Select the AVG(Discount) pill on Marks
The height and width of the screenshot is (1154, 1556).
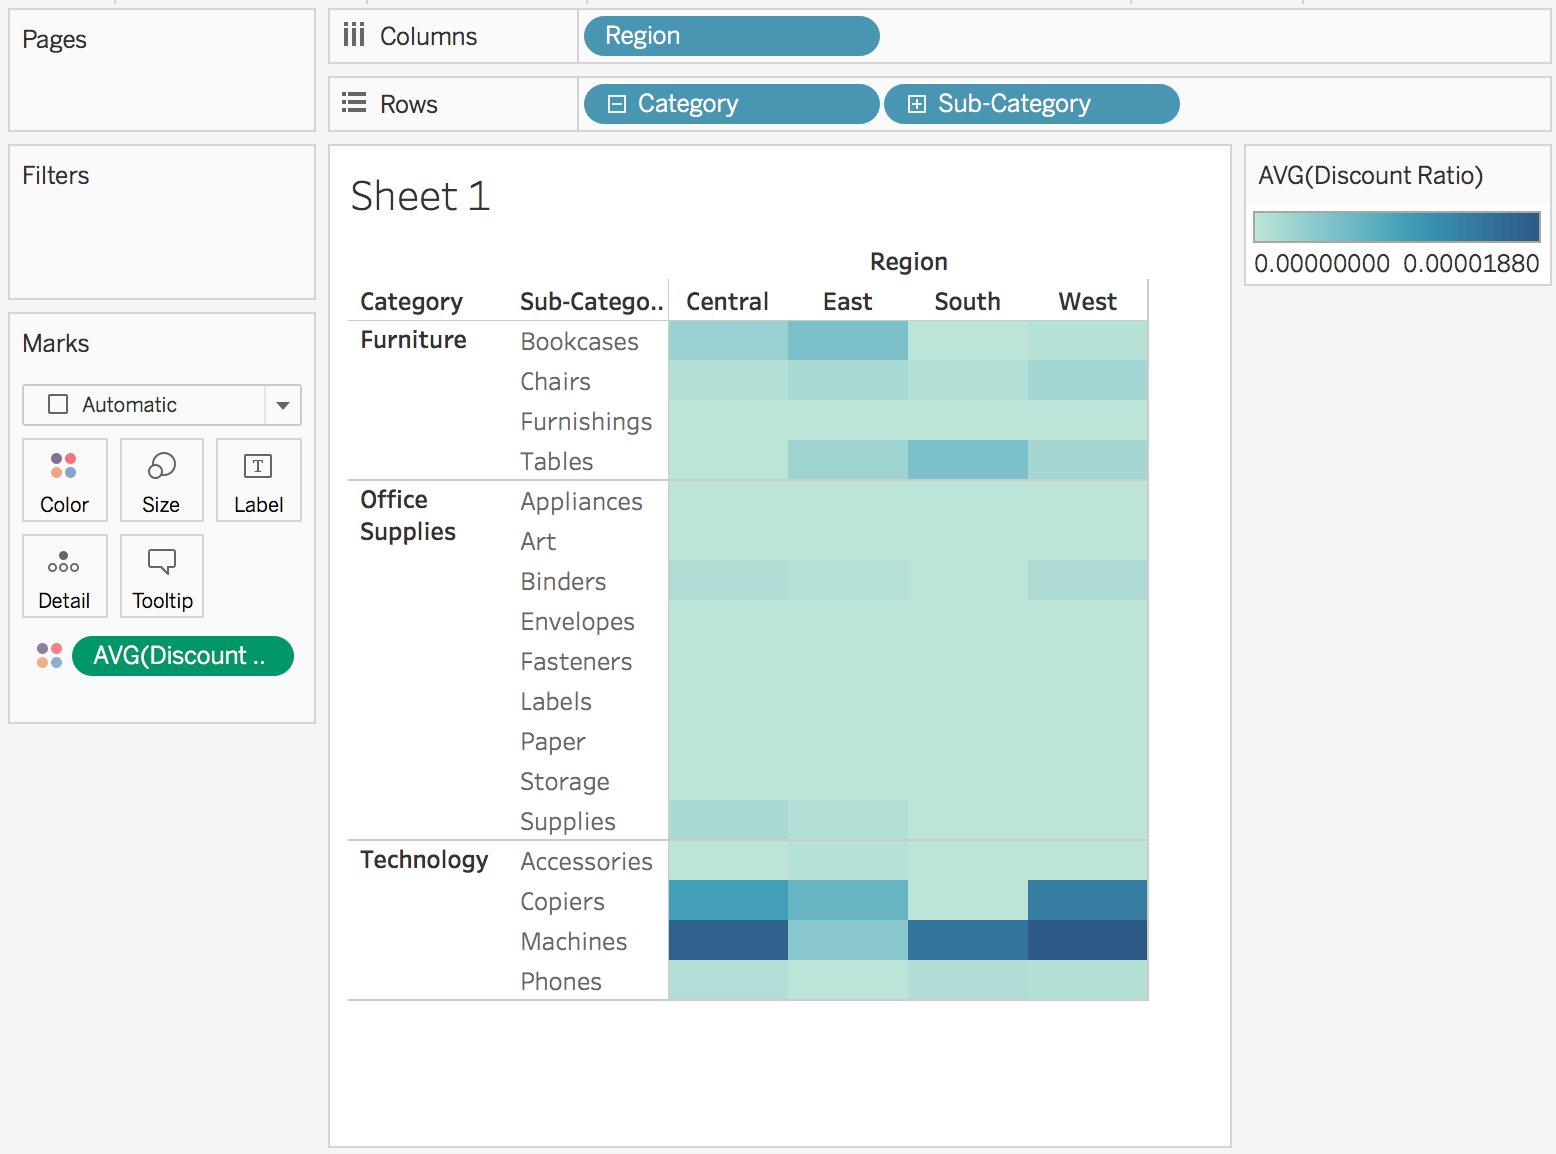[x=183, y=656]
